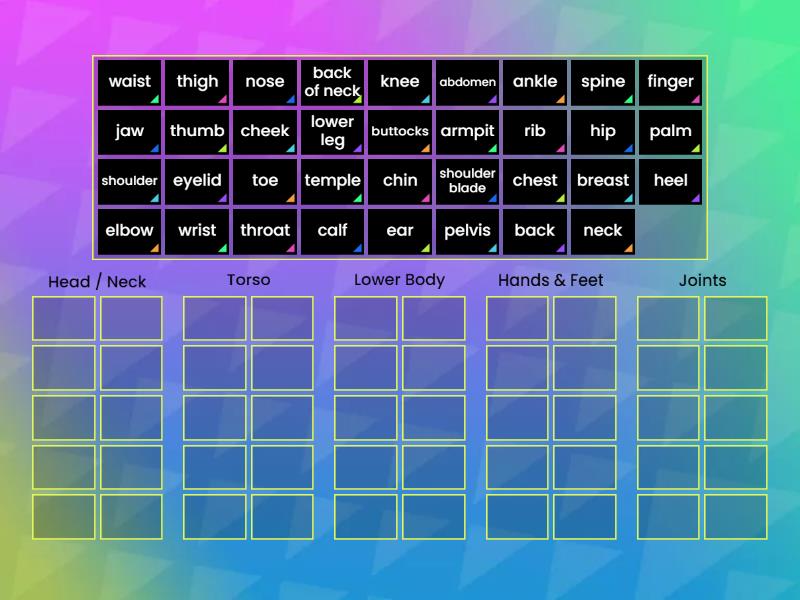Select the 'chest' word tile

coord(535,182)
